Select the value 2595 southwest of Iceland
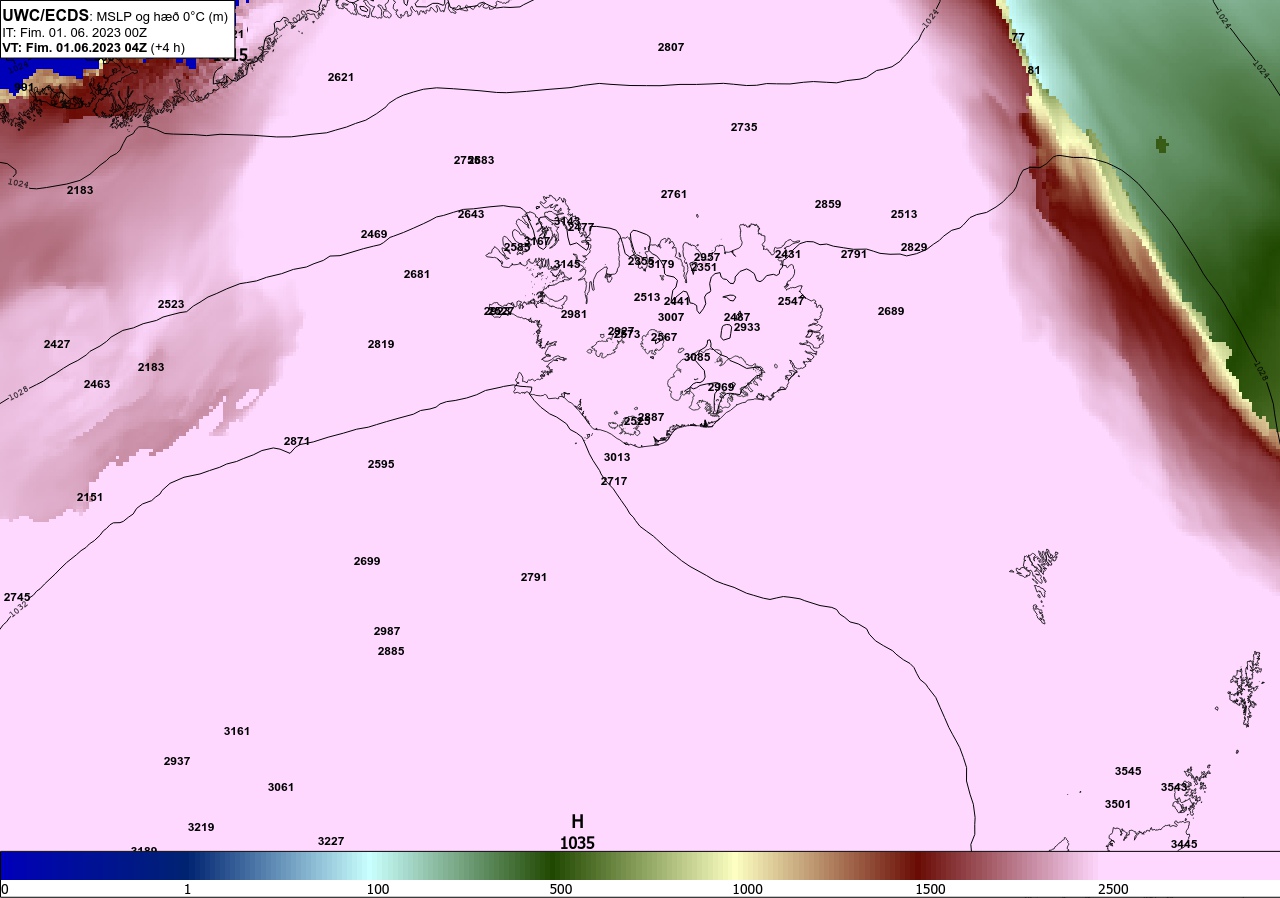1280x898 pixels. coord(381,464)
